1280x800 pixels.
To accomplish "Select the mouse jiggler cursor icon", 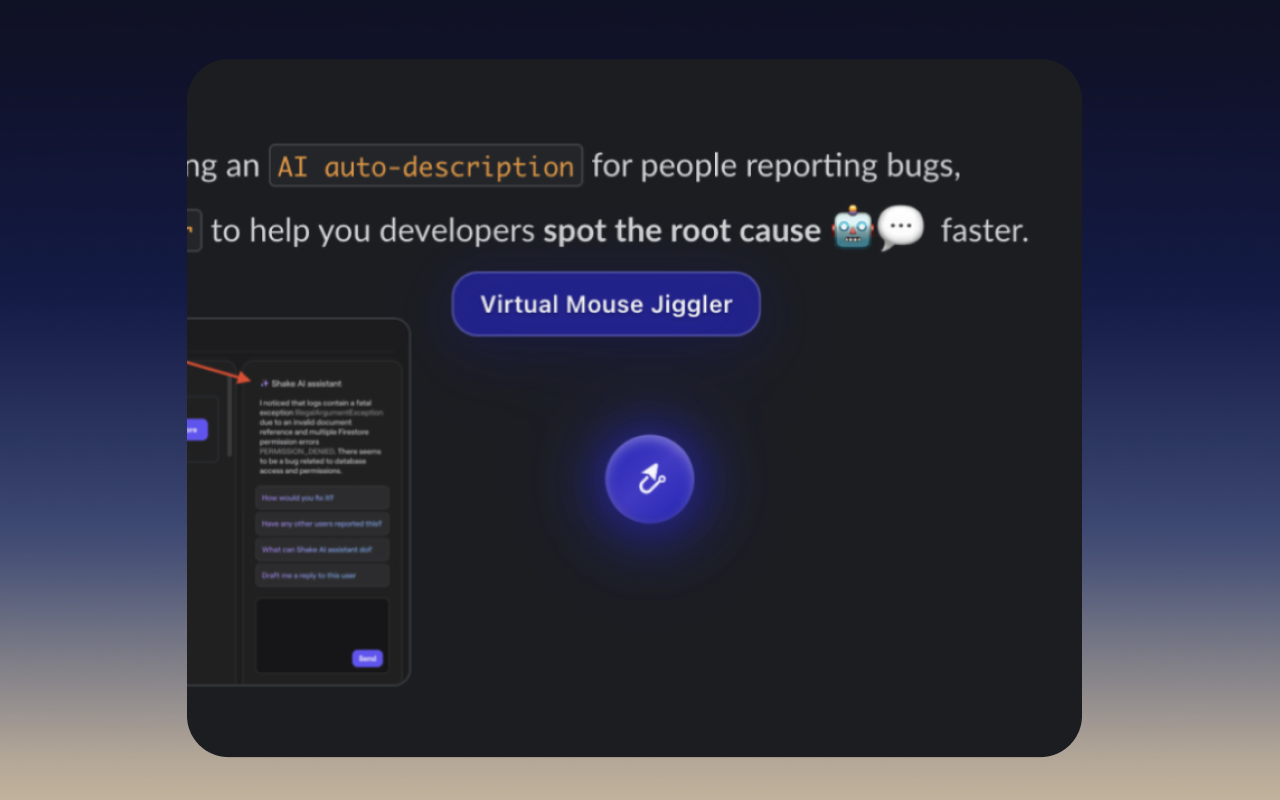I will click(x=650, y=478).
